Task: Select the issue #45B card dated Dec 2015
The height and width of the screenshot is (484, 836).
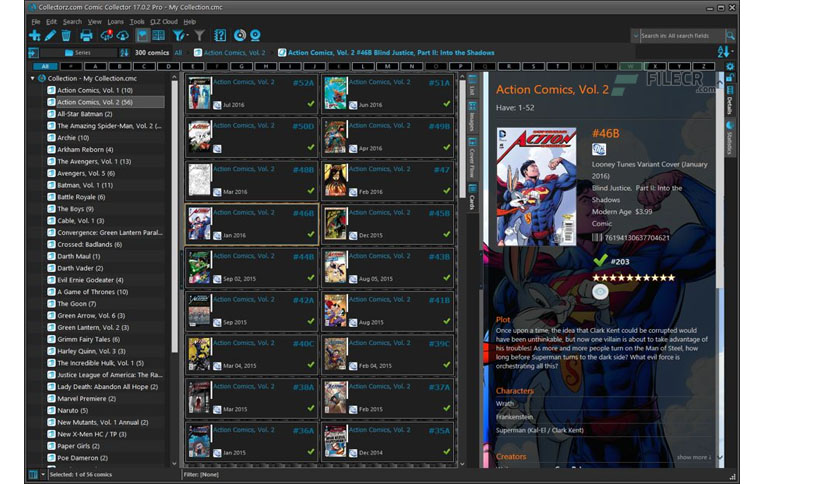Action: pyautogui.click(x=388, y=224)
